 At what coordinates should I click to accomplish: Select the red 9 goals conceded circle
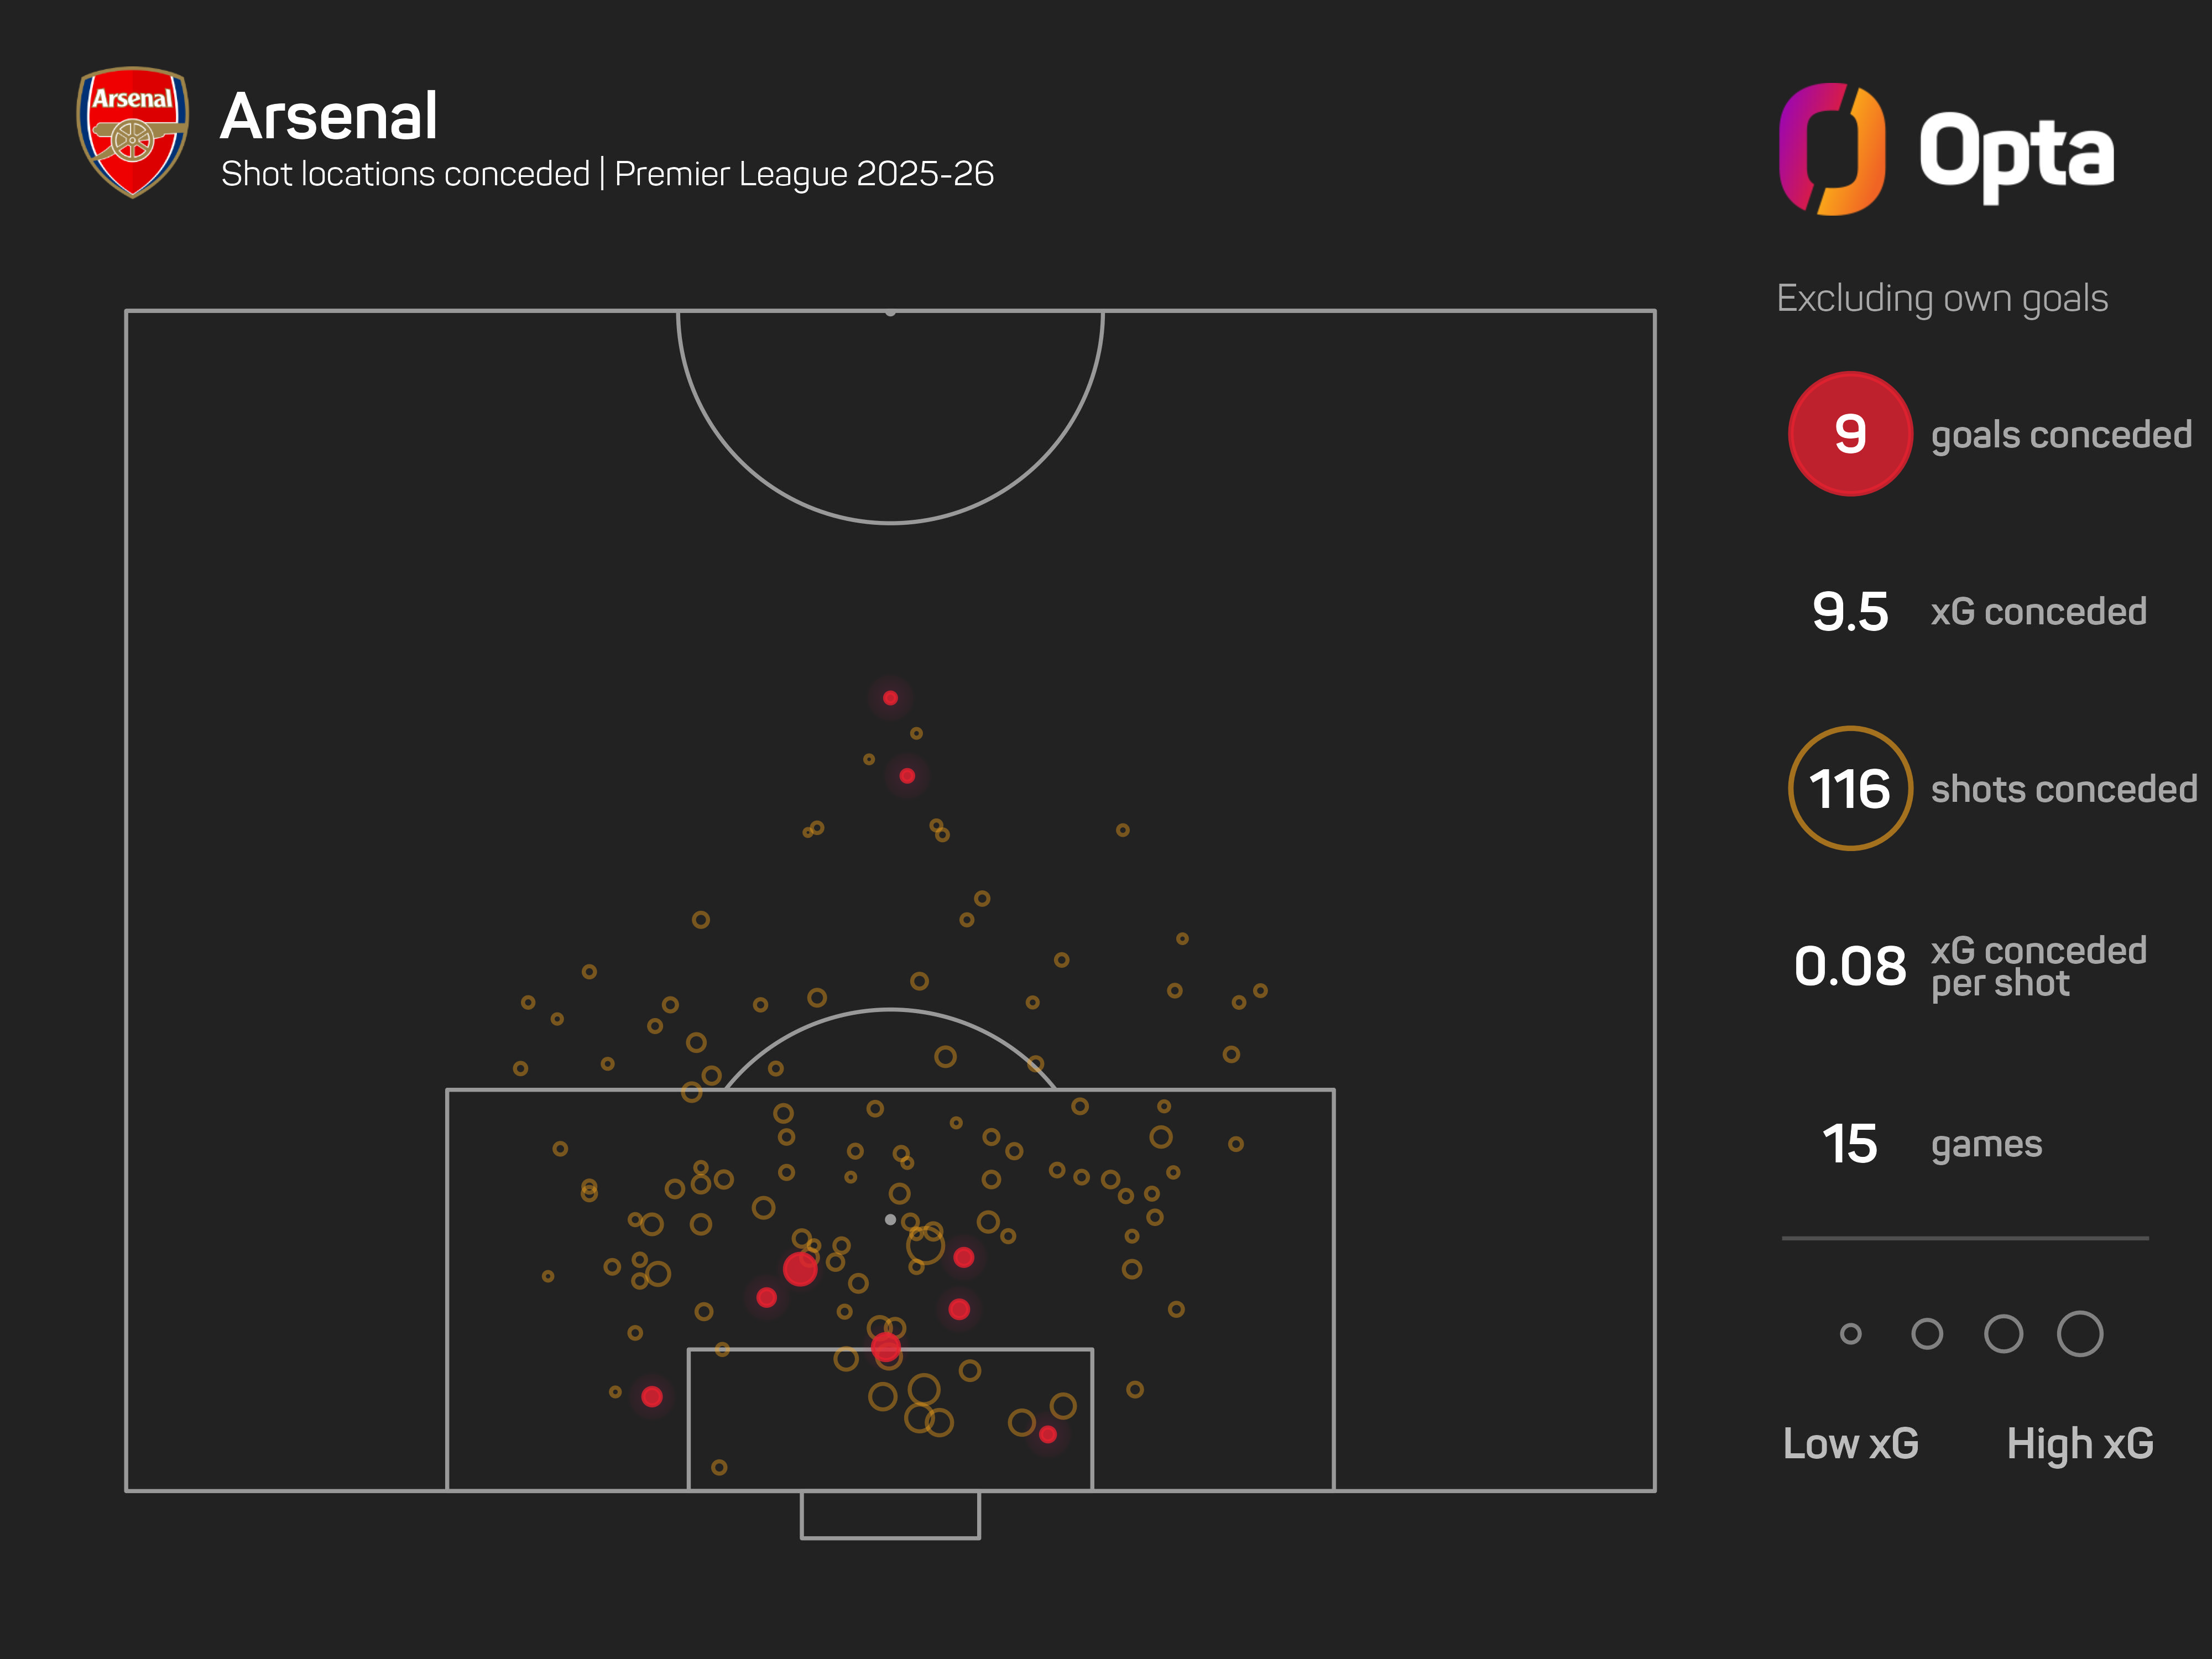point(1849,434)
